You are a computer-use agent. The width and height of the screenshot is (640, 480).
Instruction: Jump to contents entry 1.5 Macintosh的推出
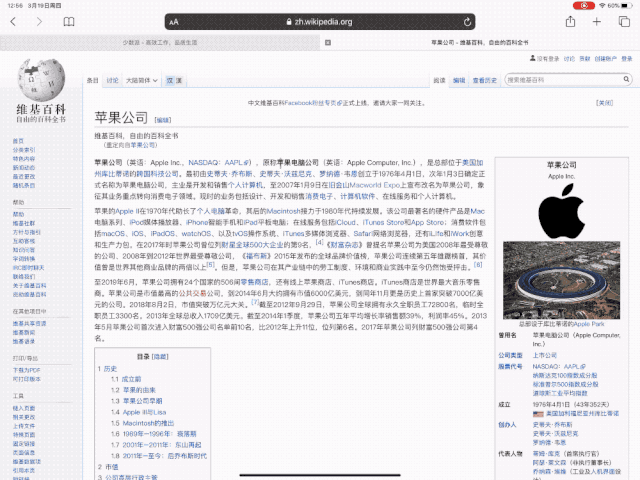point(142,423)
